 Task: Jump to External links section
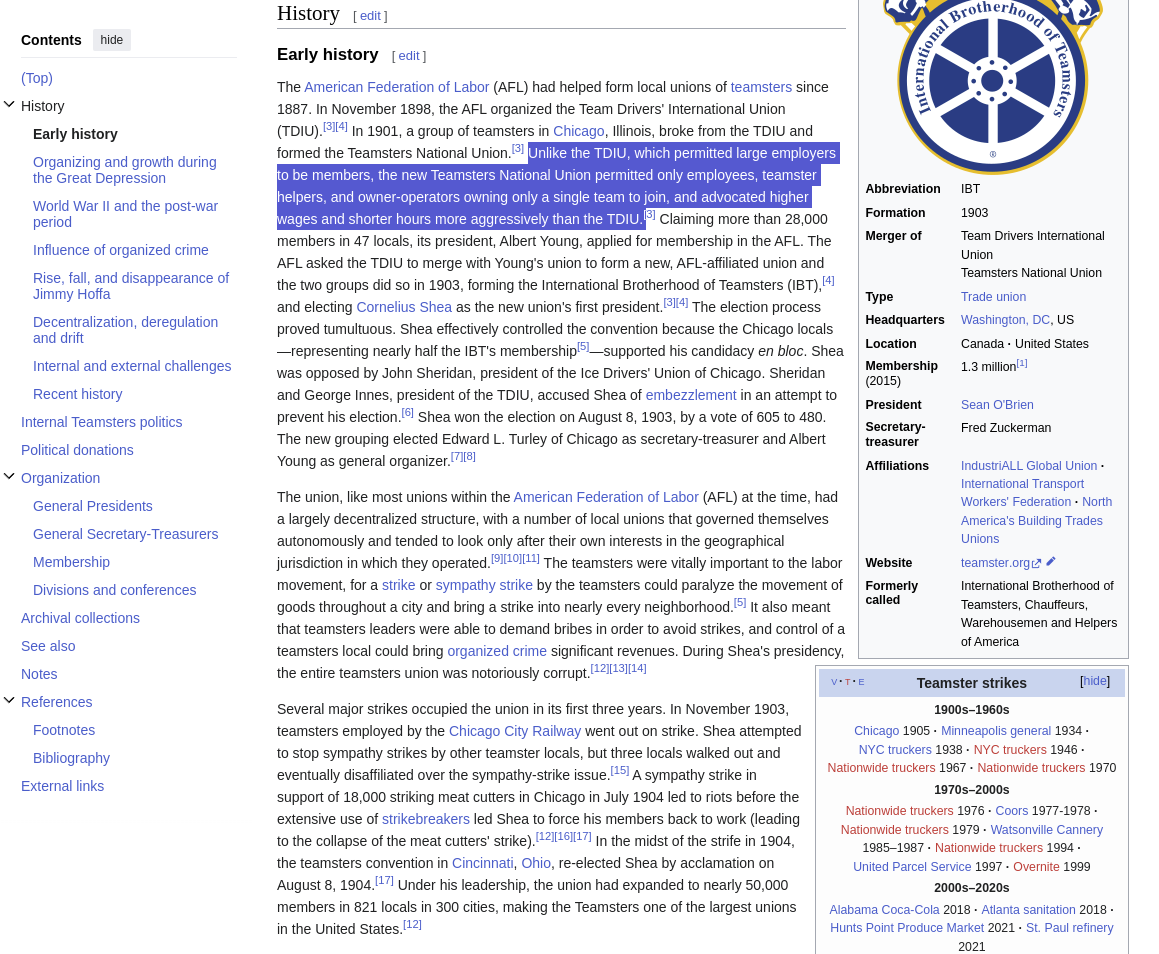pos(63,787)
